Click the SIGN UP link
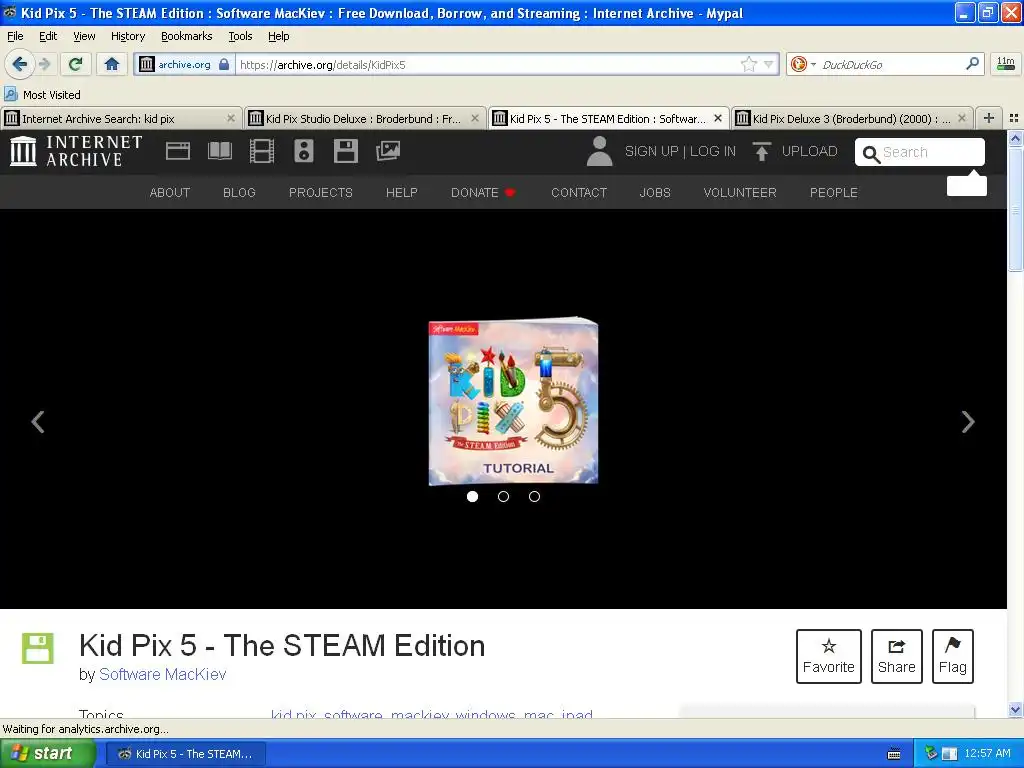Image resolution: width=1024 pixels, height=768 pixels. [652, 152]
